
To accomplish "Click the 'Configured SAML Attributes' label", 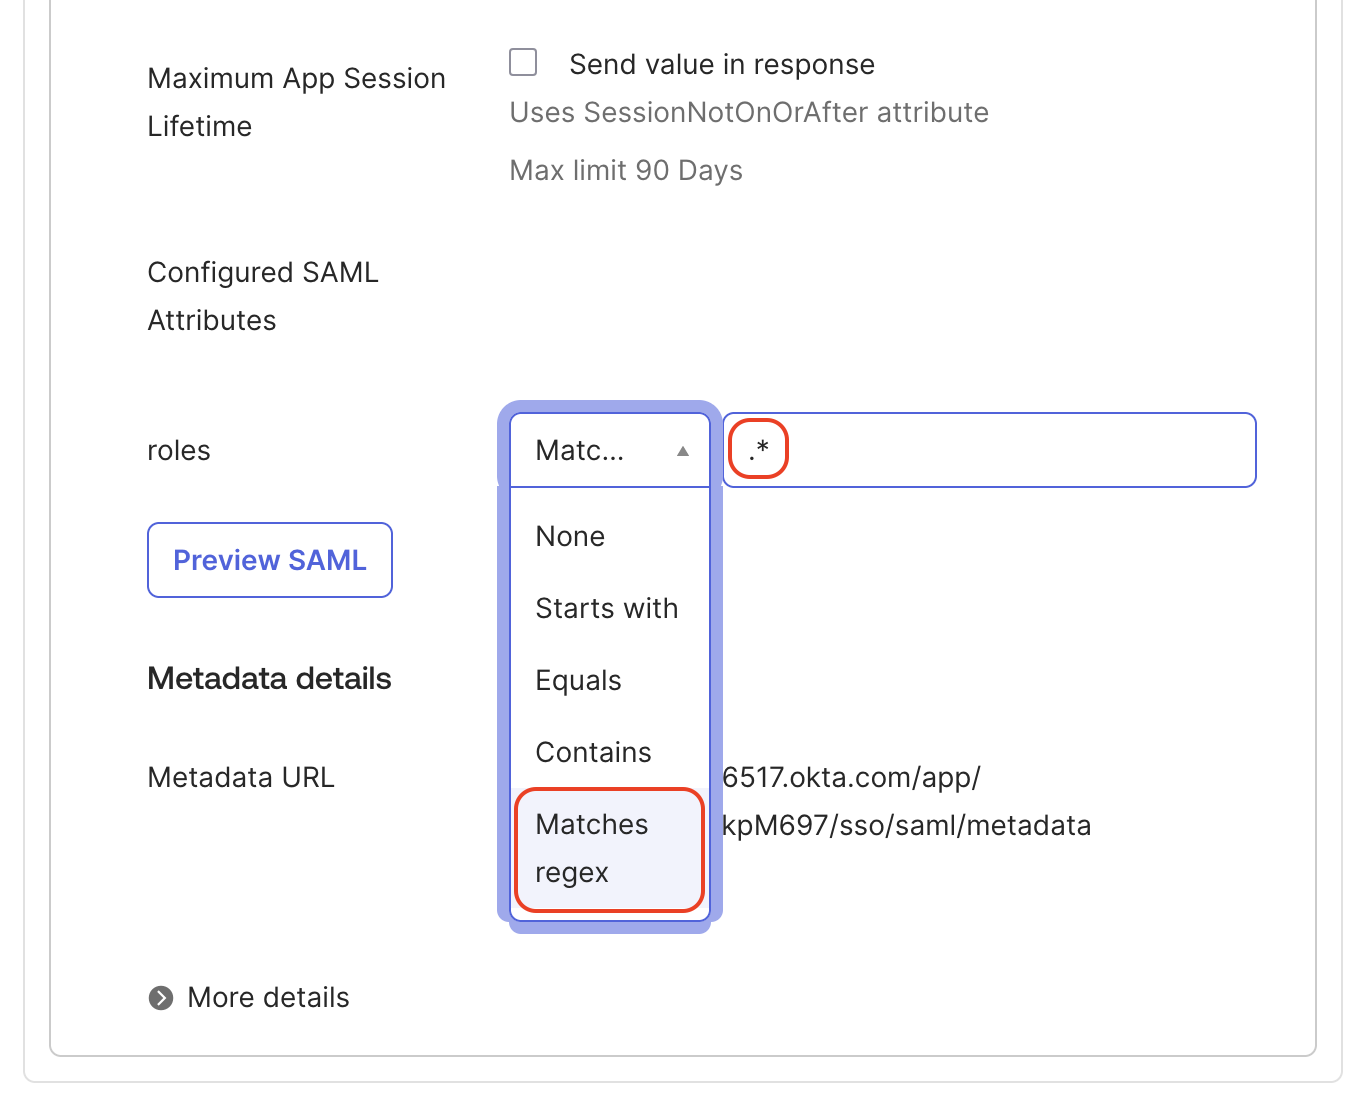I will tap(263, 296).
